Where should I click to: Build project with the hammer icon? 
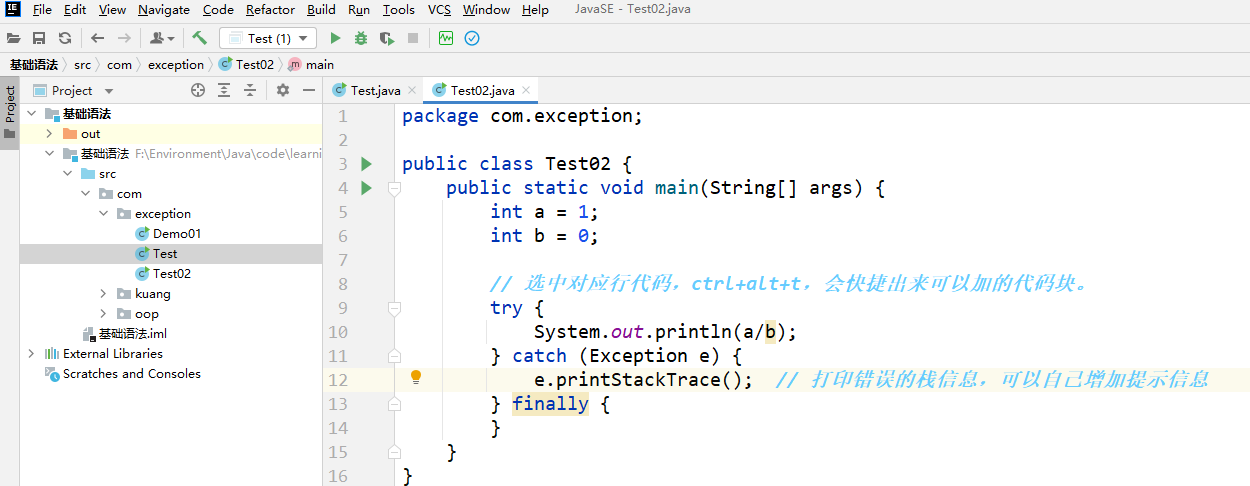tap(199, 38)
